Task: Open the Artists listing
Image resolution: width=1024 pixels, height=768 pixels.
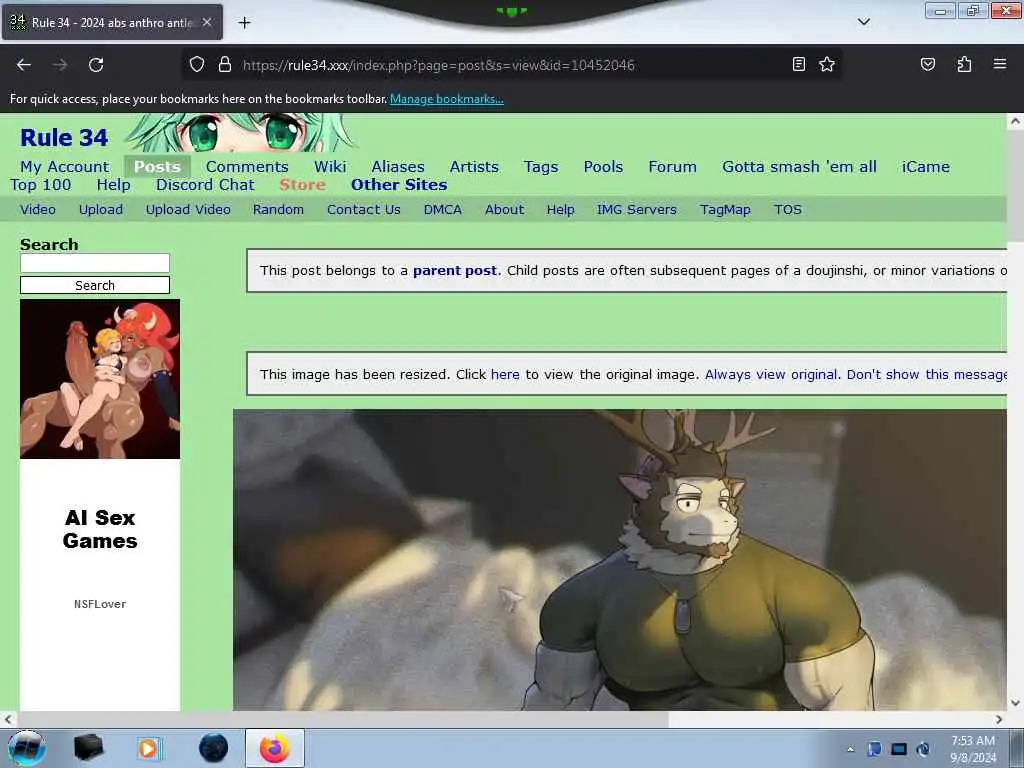Action: click(474, 167)
